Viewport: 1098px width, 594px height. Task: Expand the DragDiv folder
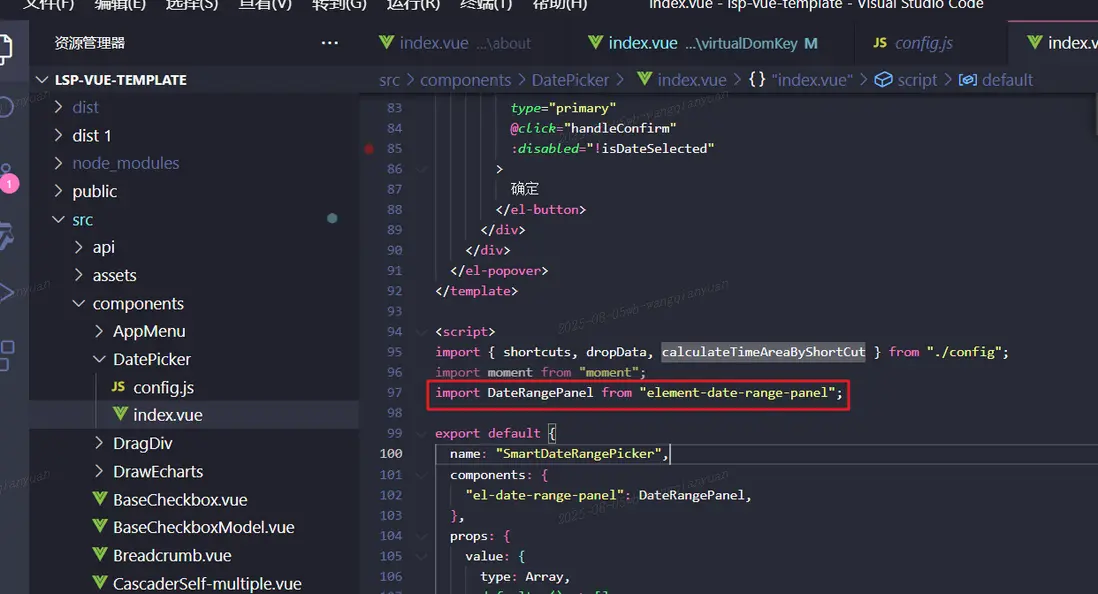point(99,443)
